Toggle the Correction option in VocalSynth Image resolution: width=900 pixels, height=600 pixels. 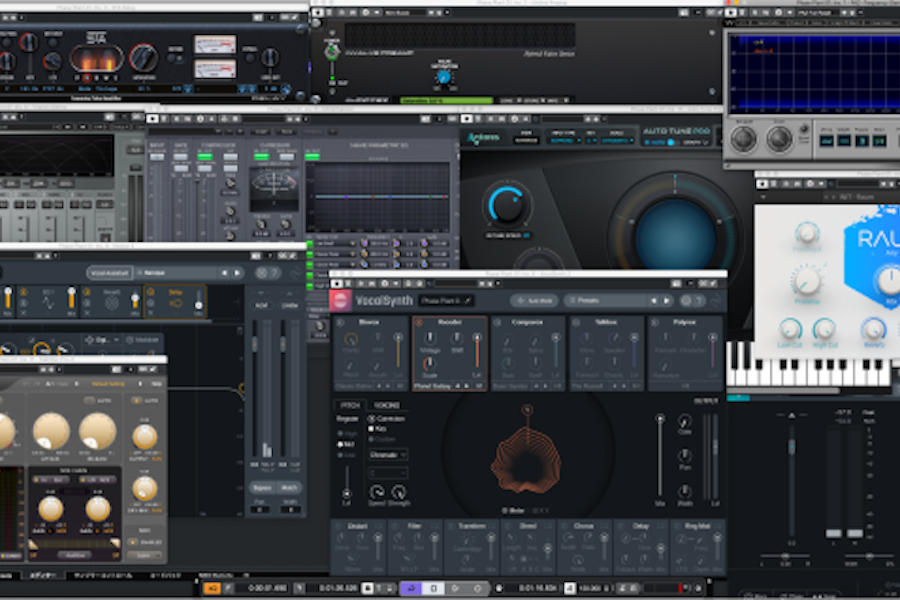coord(373,419)
